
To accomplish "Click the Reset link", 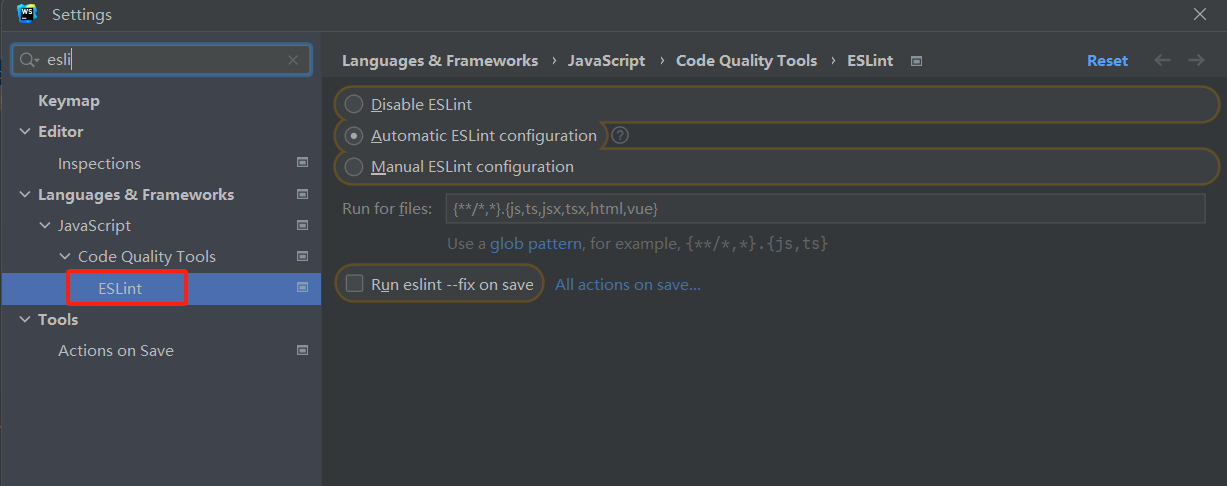I will [x=1107, y=61].
